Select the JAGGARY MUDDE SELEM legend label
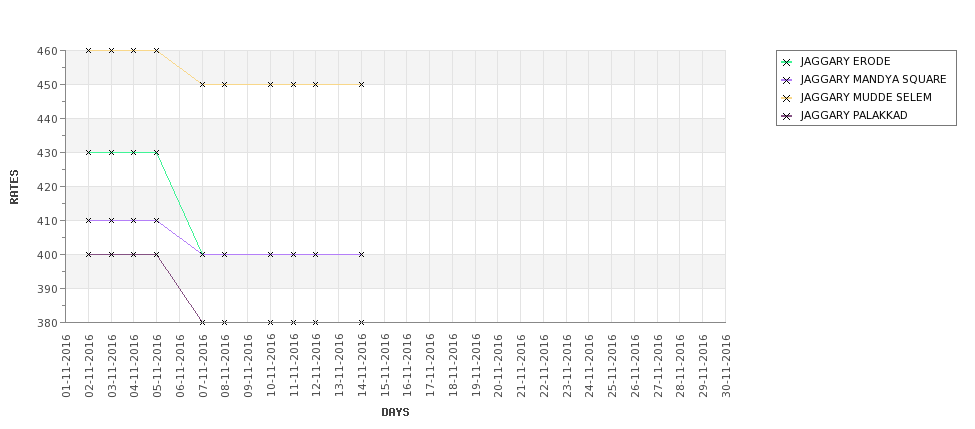Viewport: 975px width, 429px height. (x=866, y=98)
